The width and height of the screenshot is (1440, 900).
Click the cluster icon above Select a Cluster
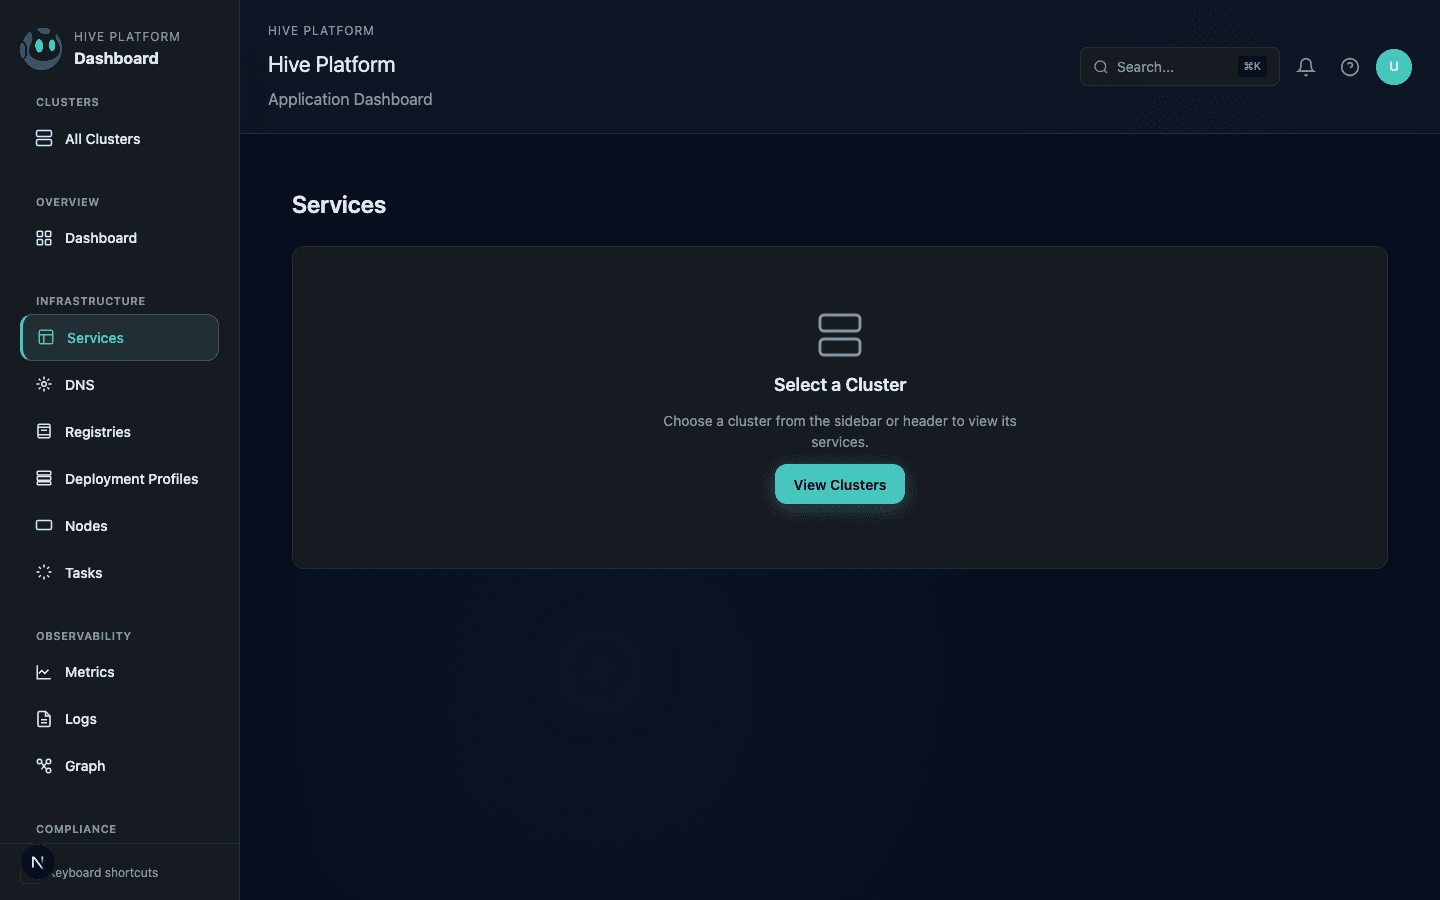pos(840,335)
